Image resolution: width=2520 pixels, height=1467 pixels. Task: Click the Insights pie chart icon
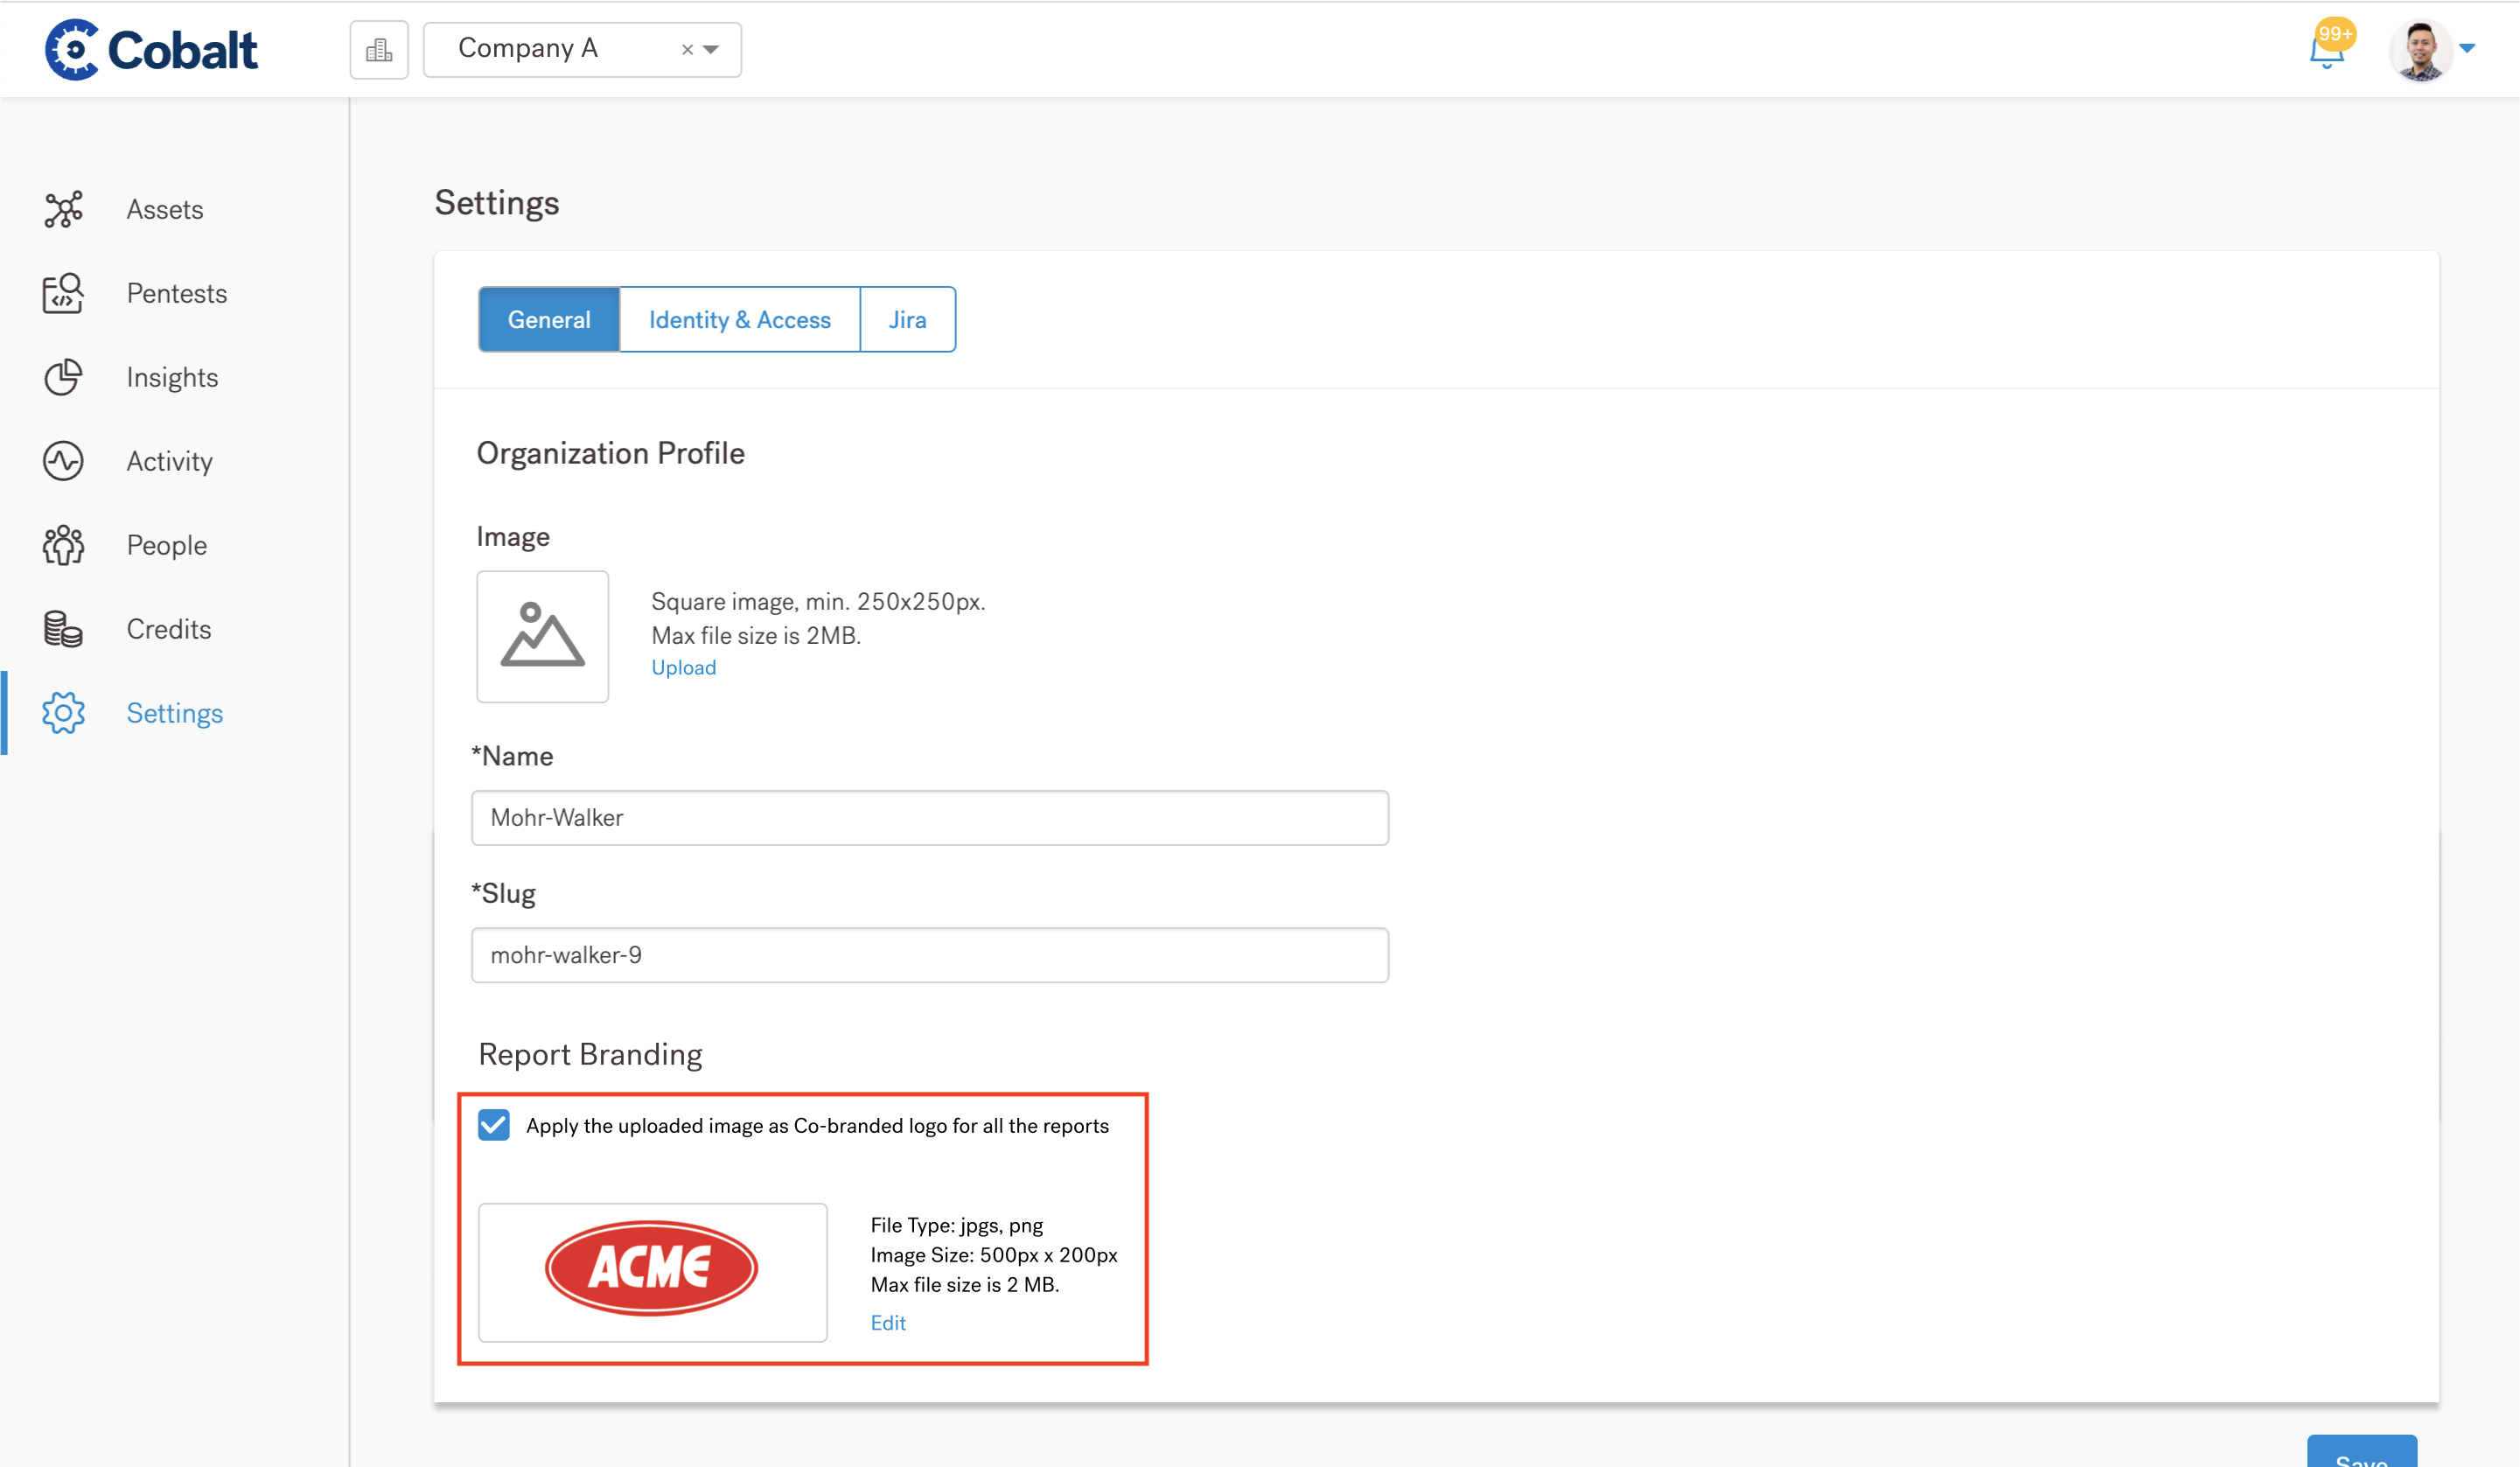[x=63, y=378]
